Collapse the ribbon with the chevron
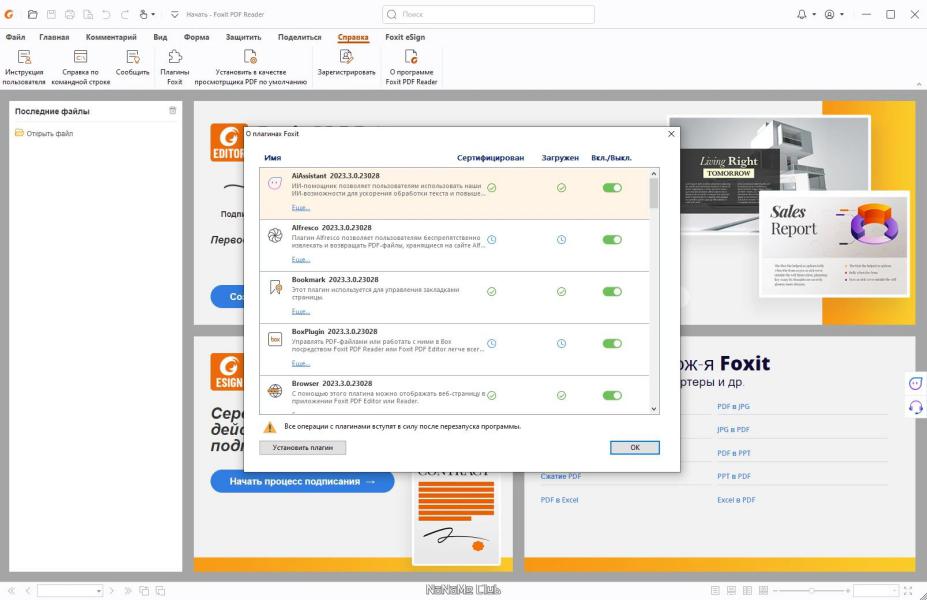The height and width of the screenshot is (600, 927). pyautogui.click(x=919, y=85)
